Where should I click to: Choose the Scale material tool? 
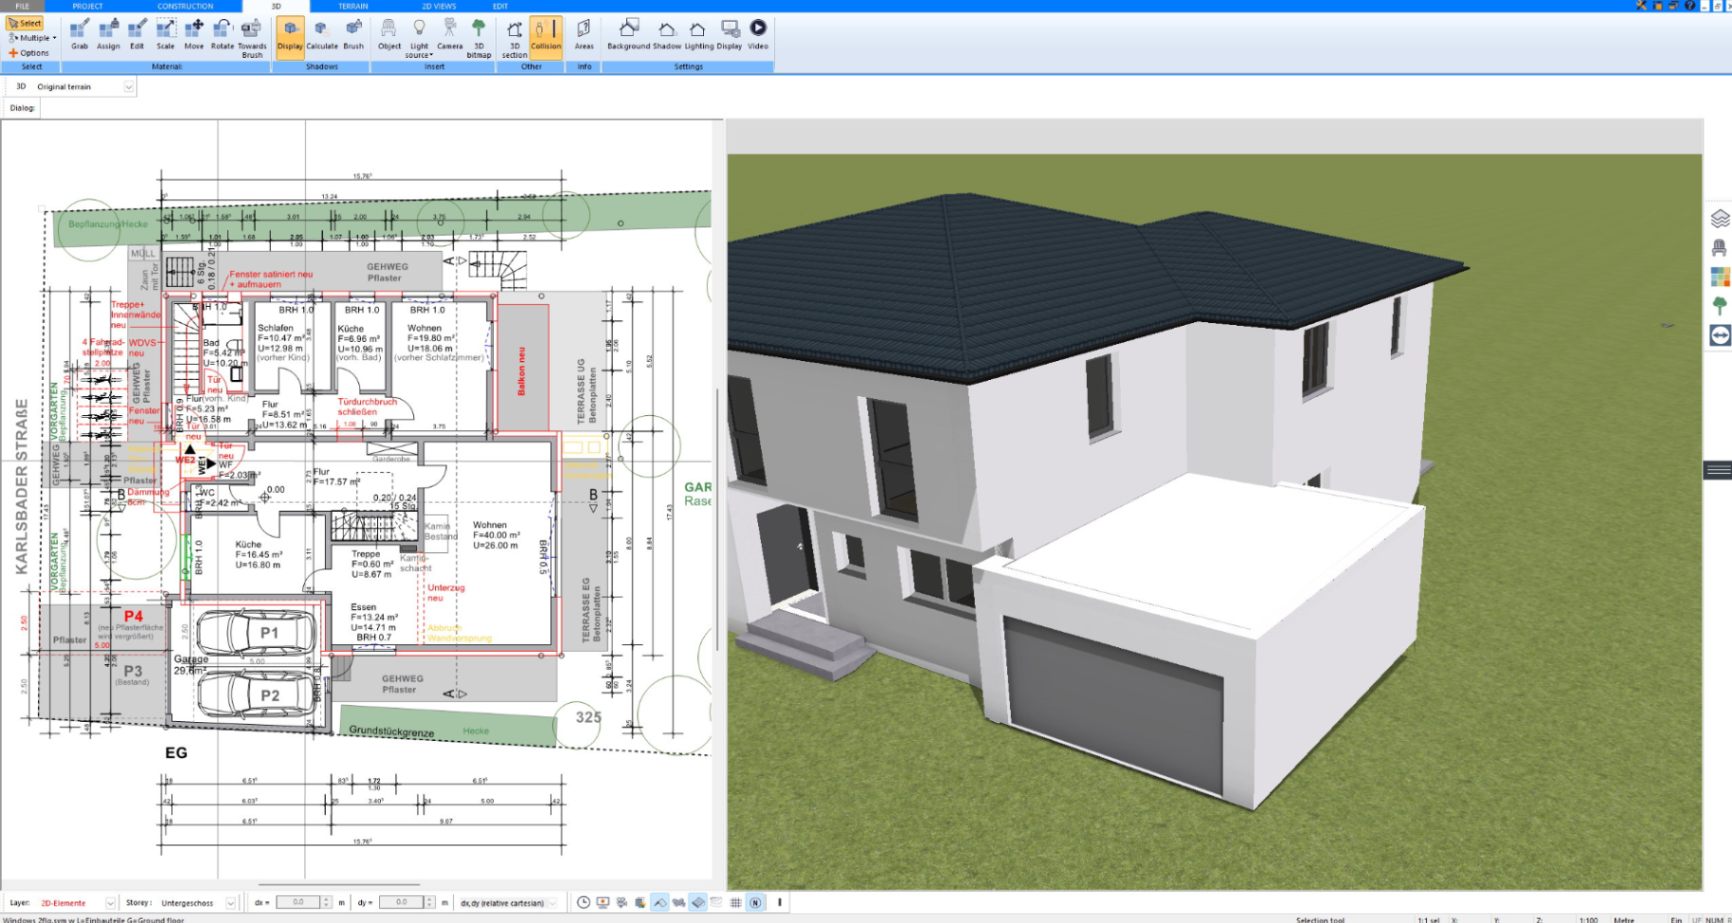tap(165, 34)
